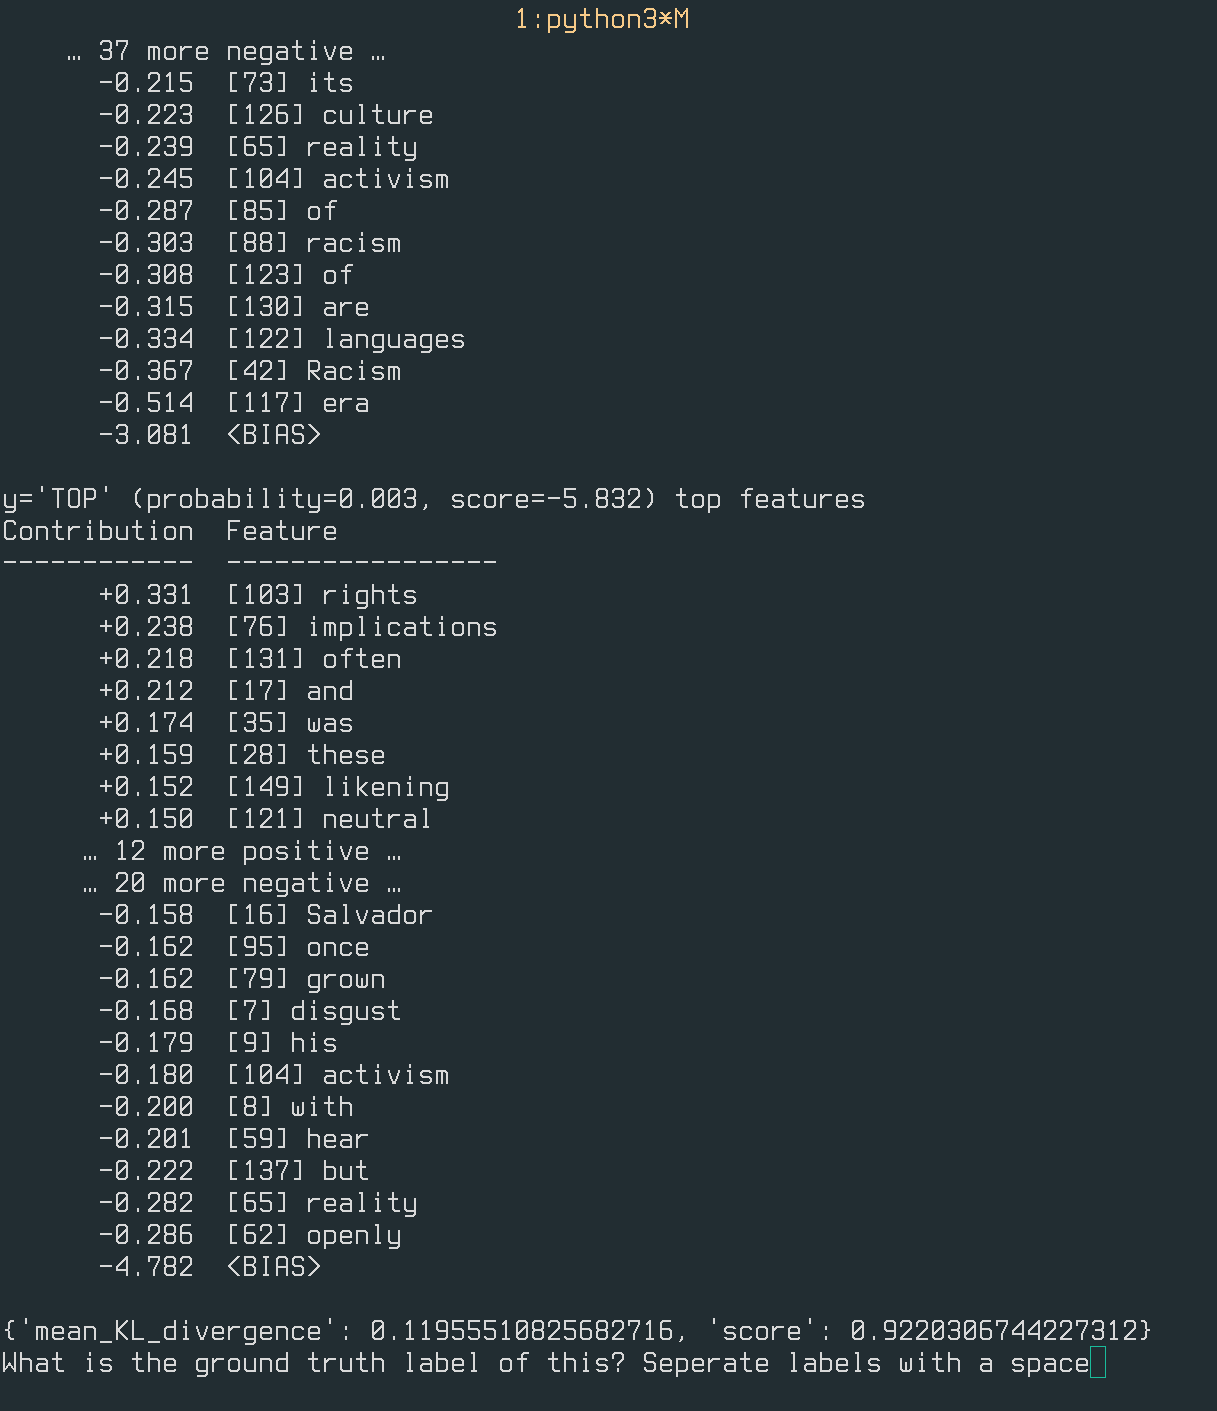Click the [122] languages feature row
This screenshot has width=1217, height=1411.
(x=346, y=339)
